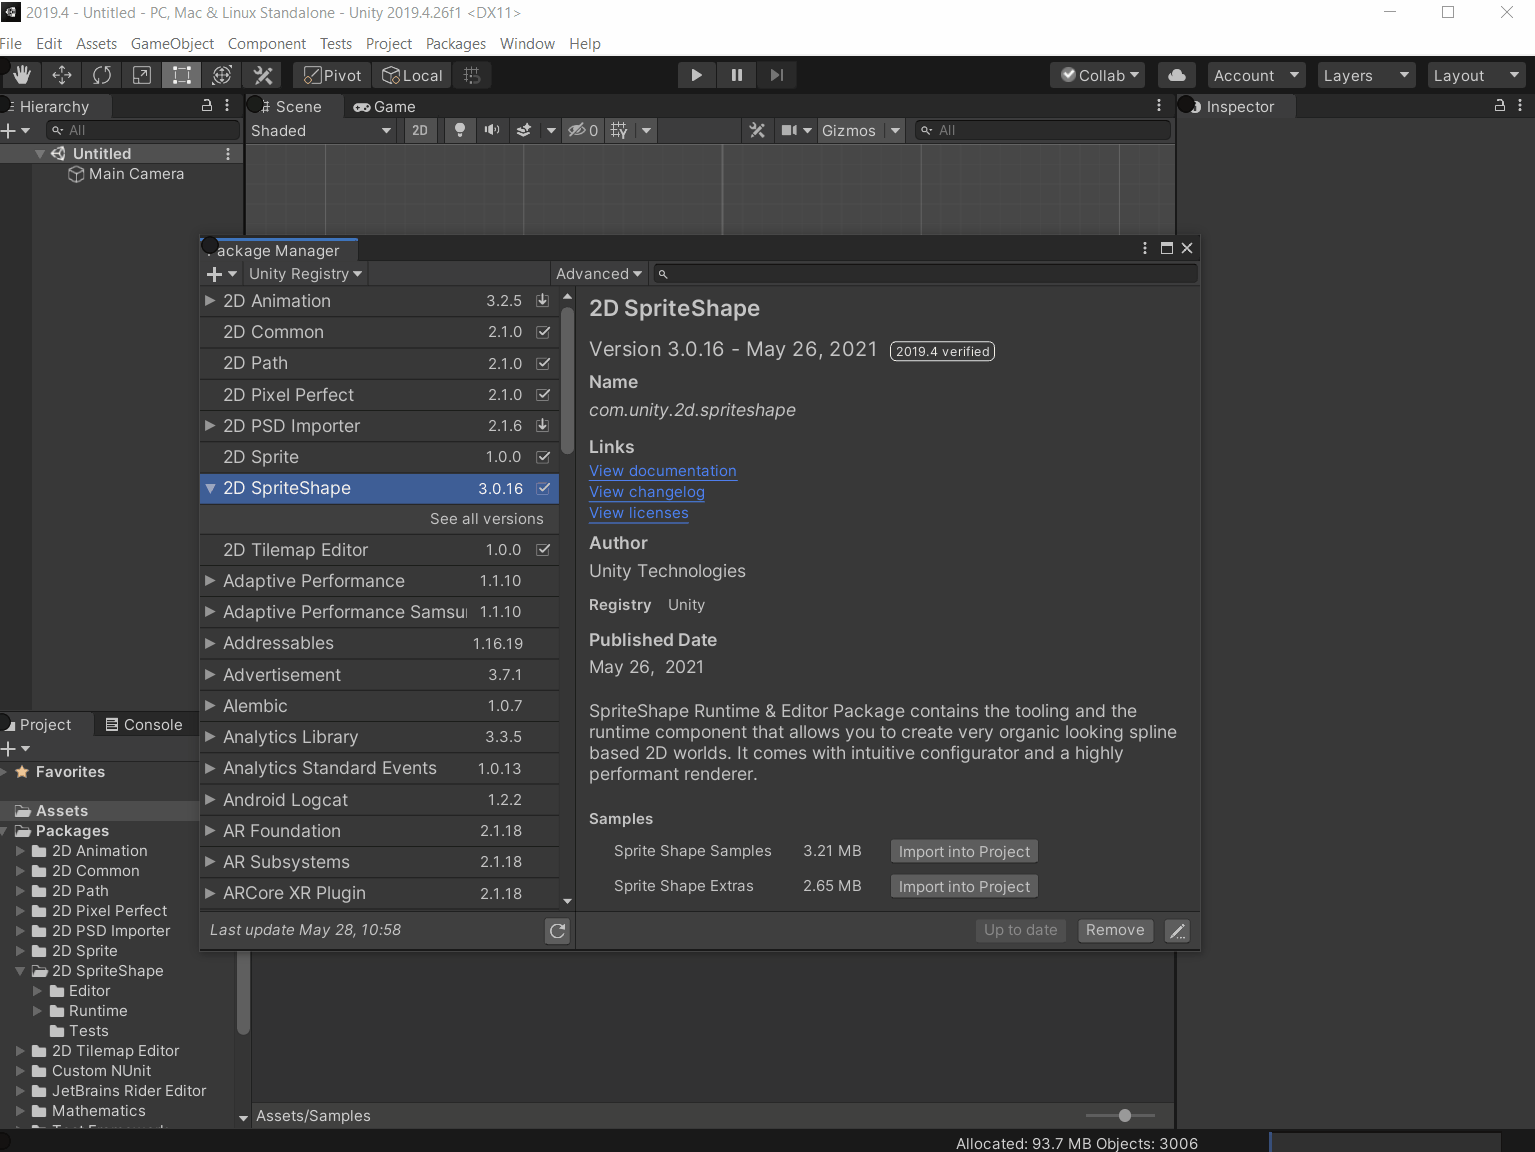Screen dimensions: 1535x1152
Task: Step one frame forward
Action: click(777, 75)
